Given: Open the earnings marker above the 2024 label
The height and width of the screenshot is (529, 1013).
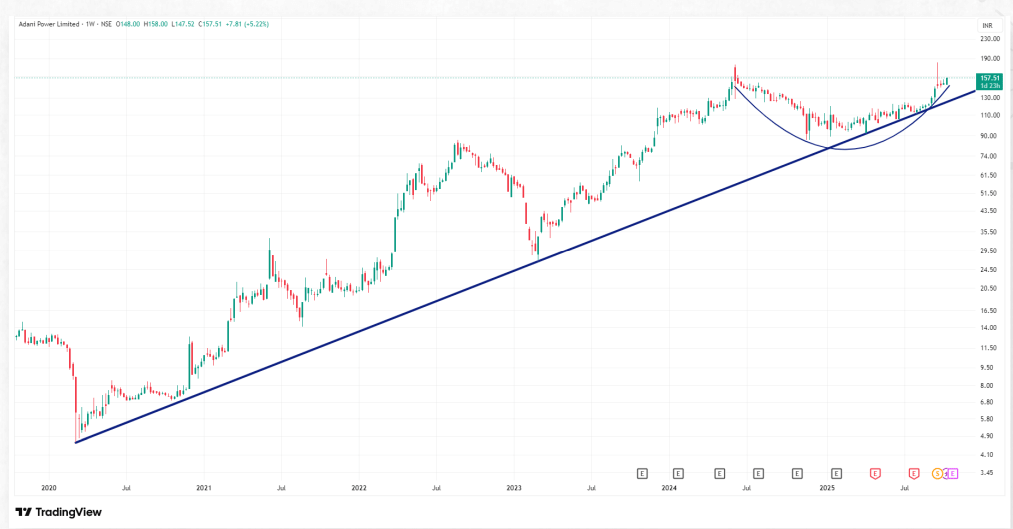Looking at the screenshot, I should [x=678, y=473].
